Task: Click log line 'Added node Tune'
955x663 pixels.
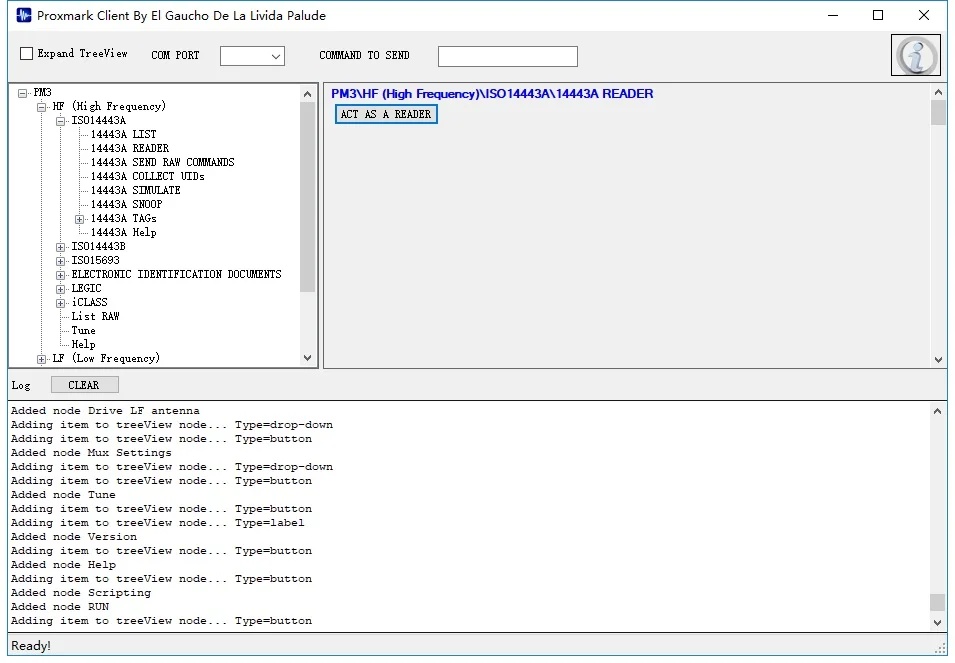Action: tap(63, 495)
